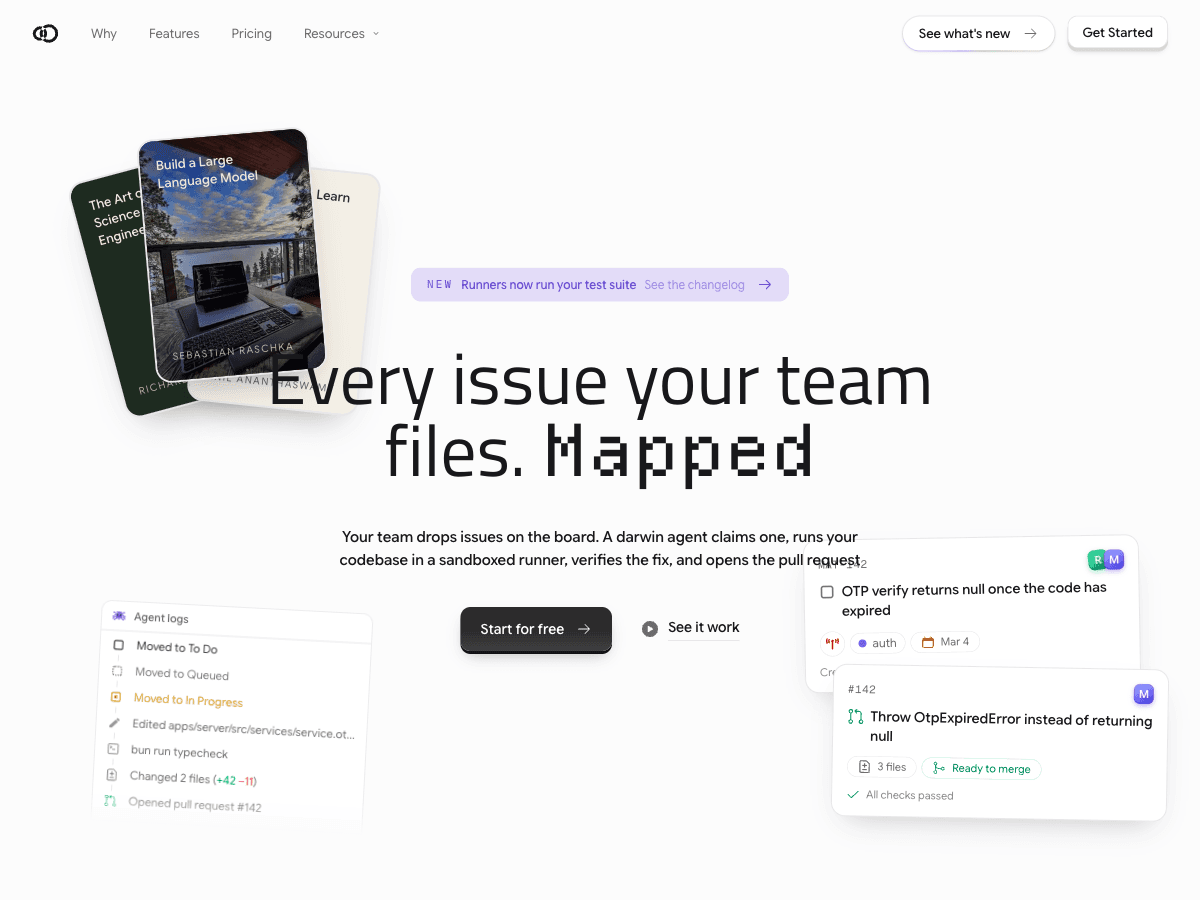
Task: Click the purple M avatar on the issue card
Action: tap(1114, 559)
